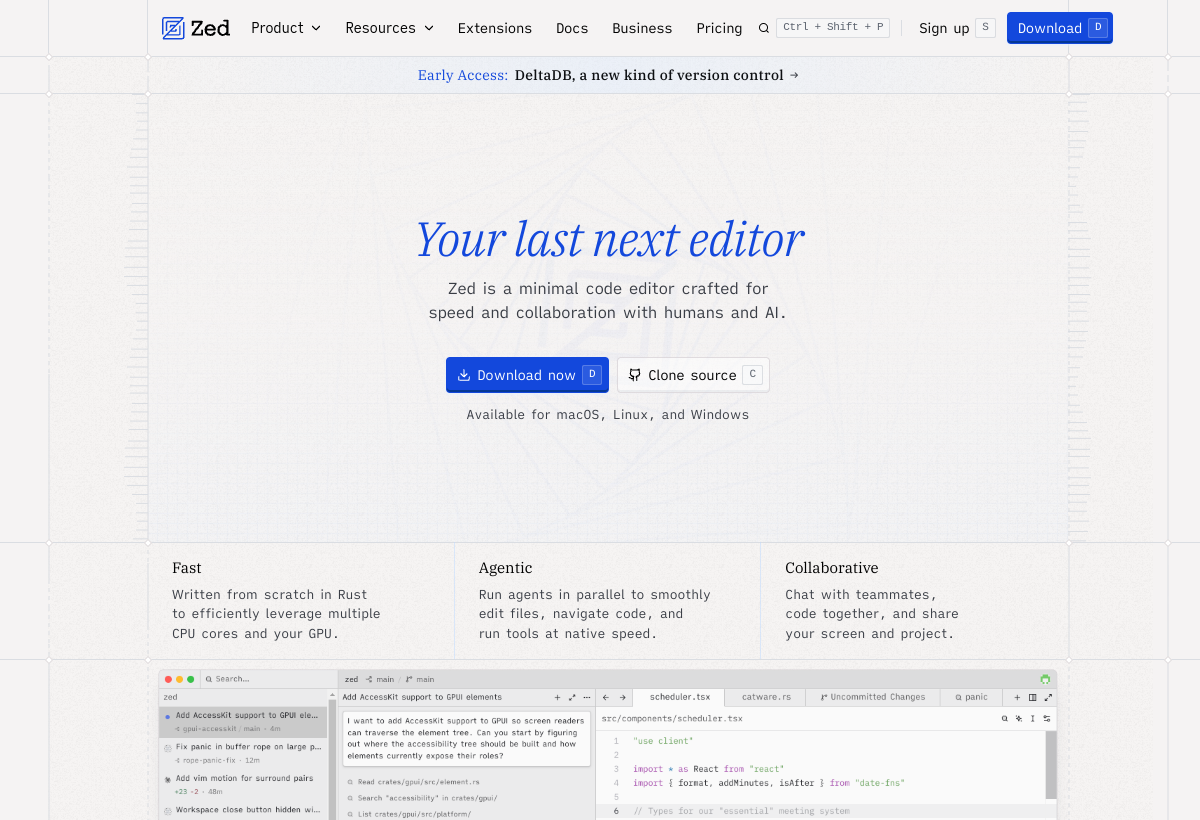This screenshot has width=1200, height=820.
Task: Click the new thread plus icon in agent panel
Action: coord(557,697)
